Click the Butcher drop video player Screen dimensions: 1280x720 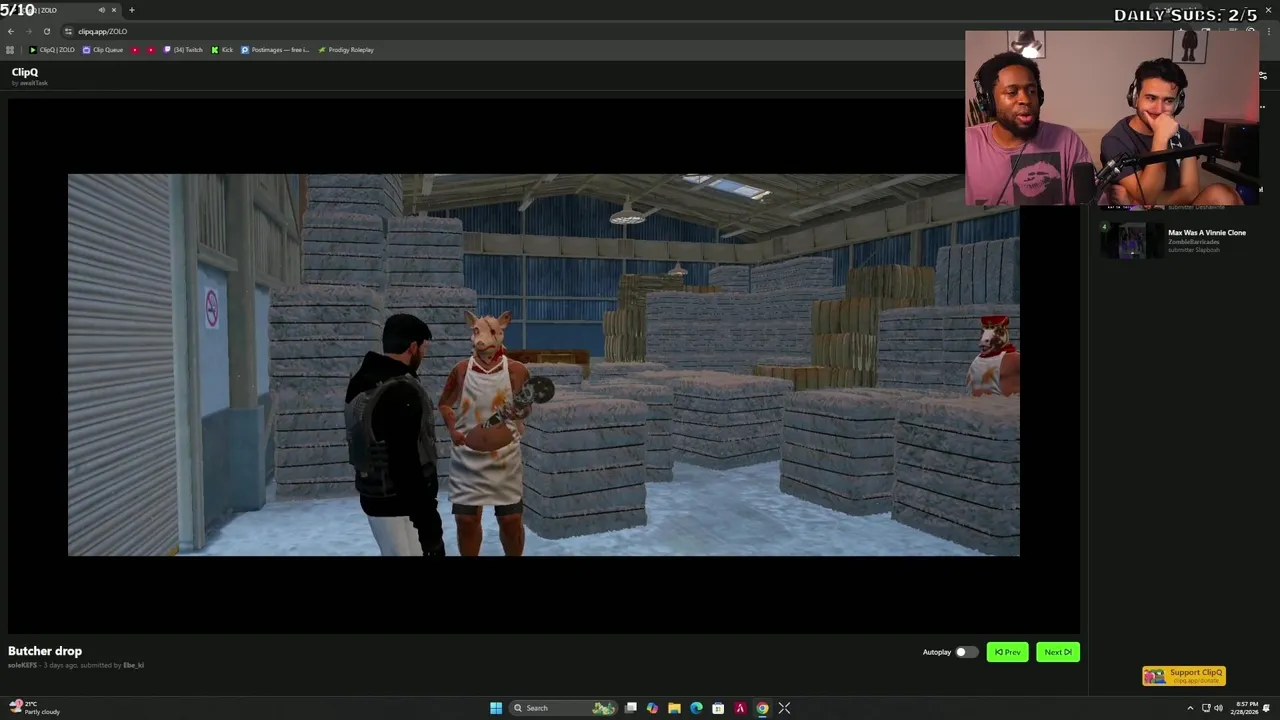coord(544,365)
